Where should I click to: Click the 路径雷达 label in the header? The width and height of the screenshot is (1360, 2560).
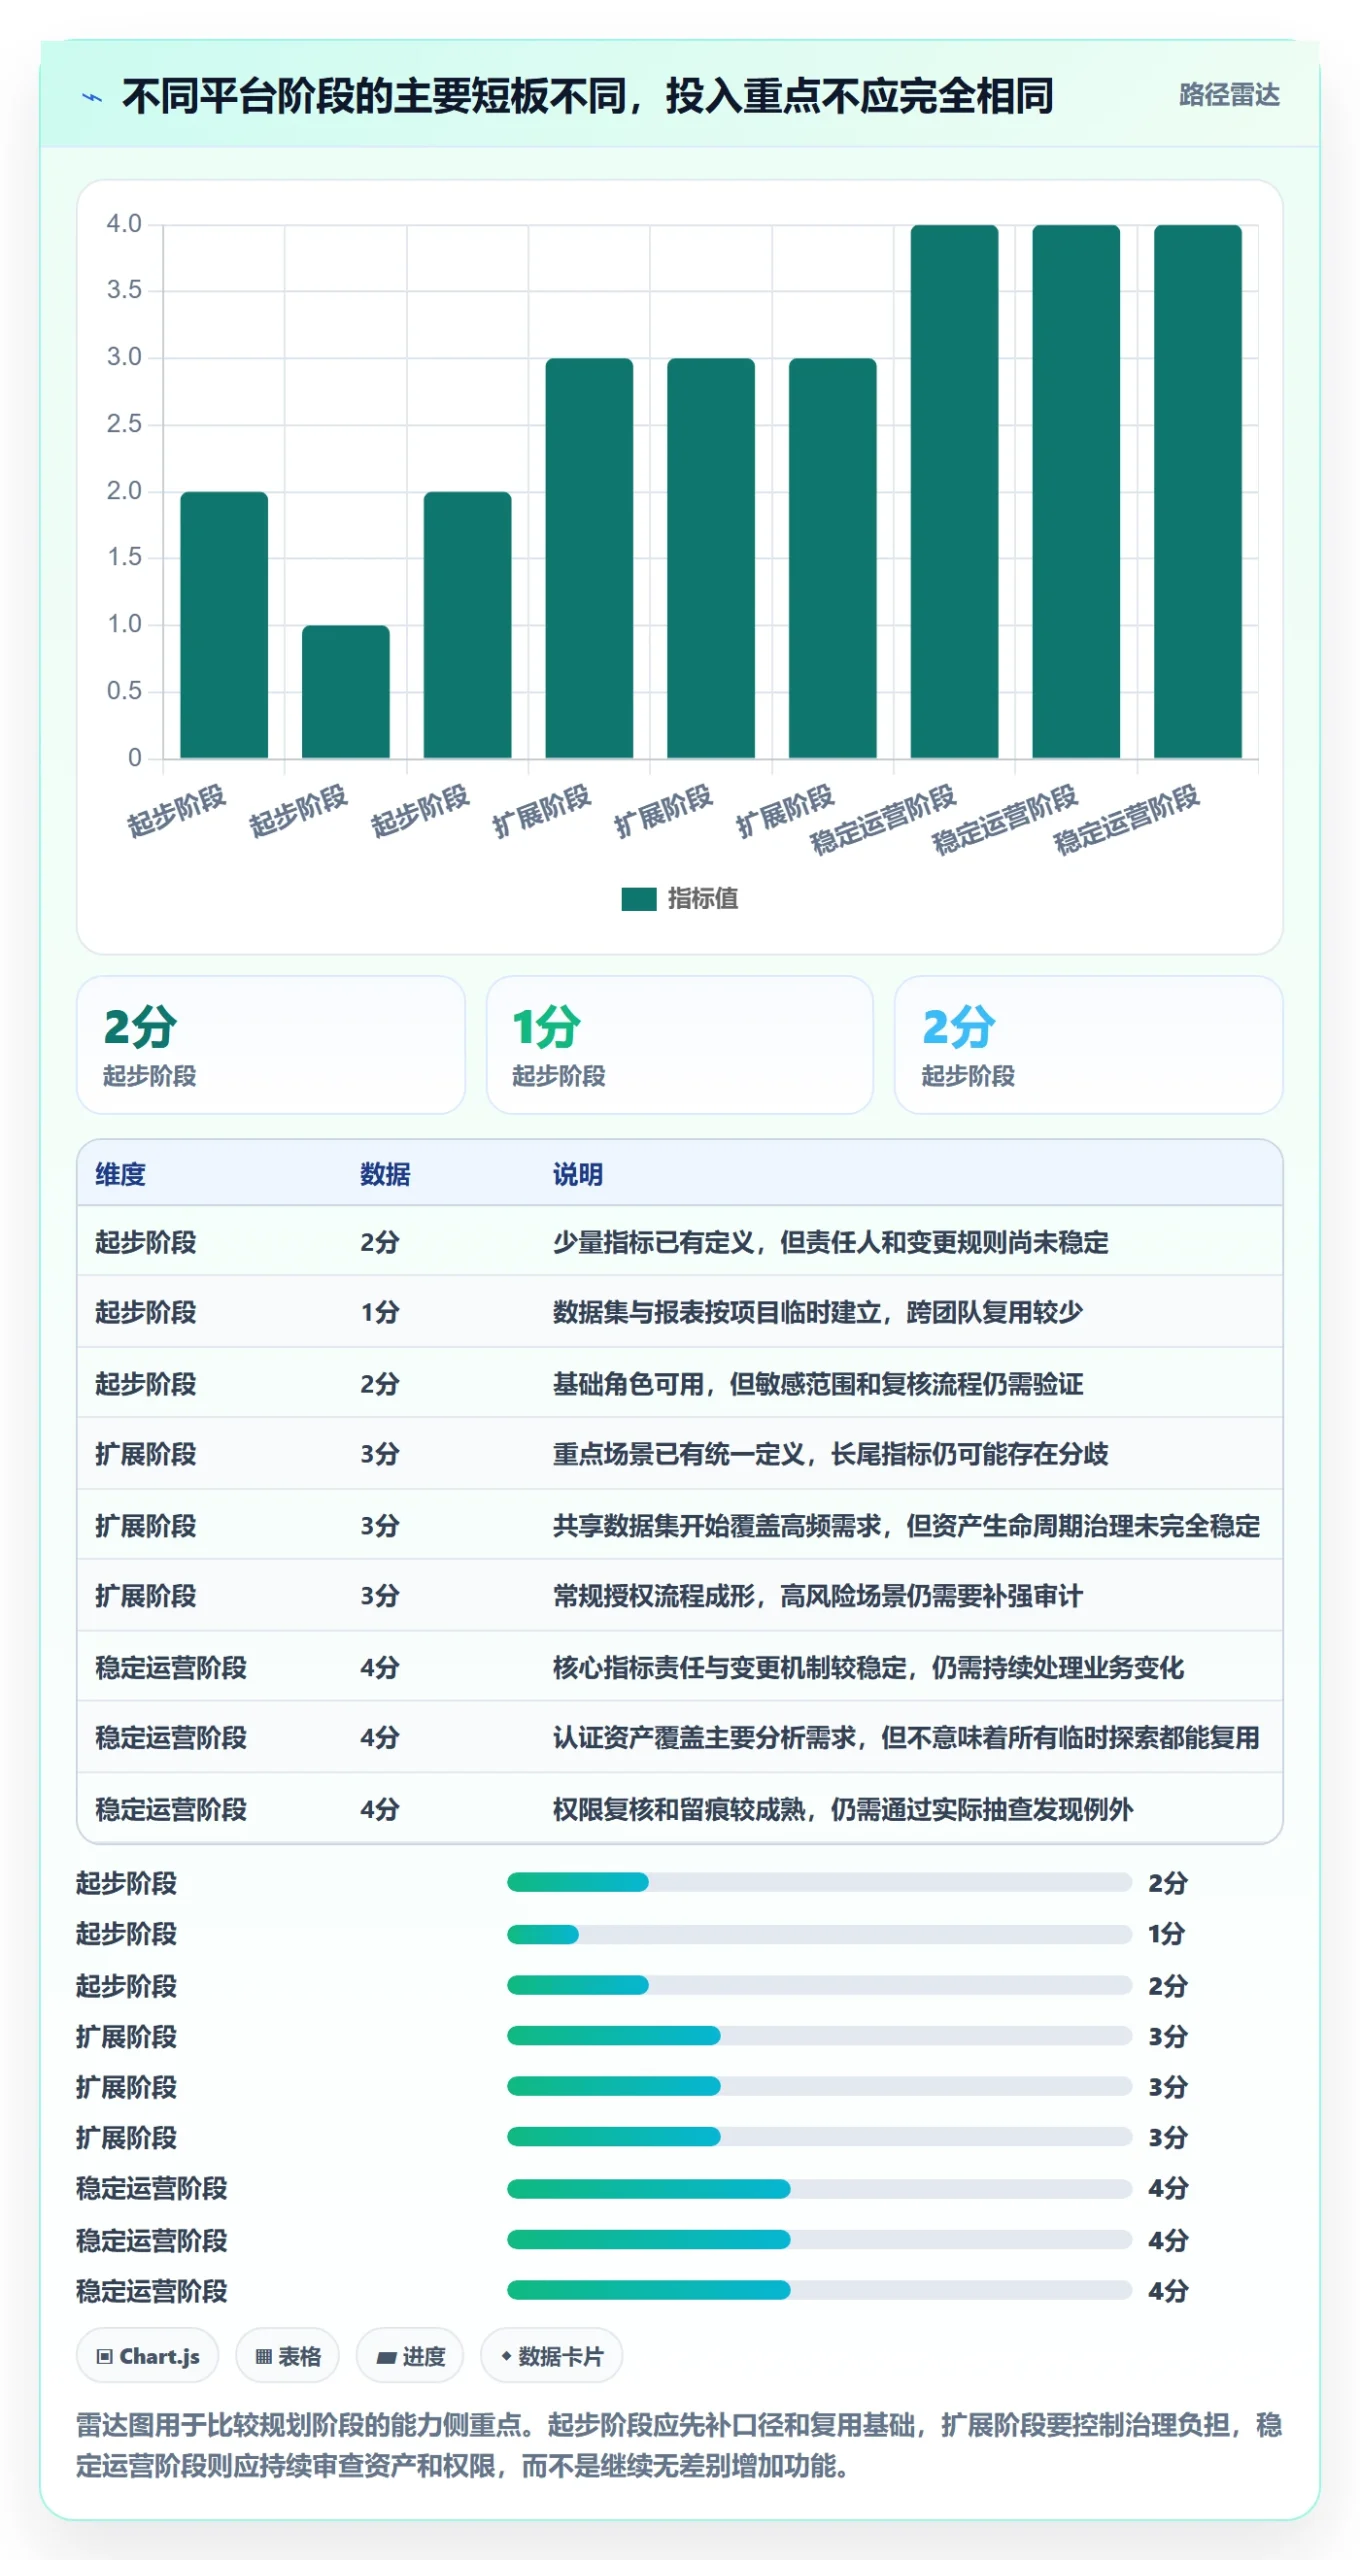[1229, 95]
